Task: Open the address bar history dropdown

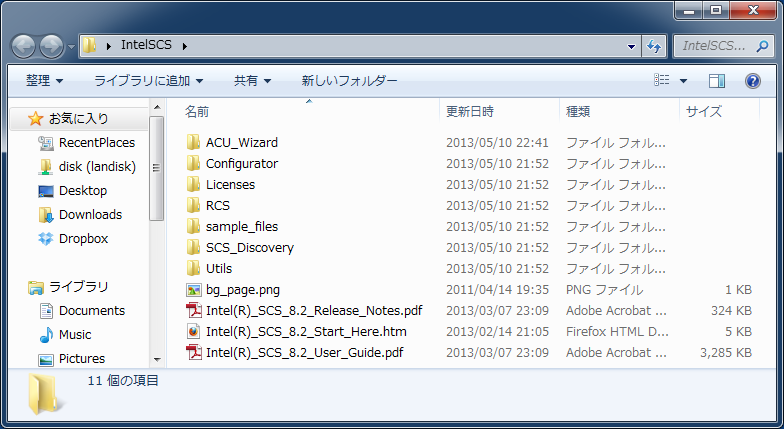Action: [631, 46]
